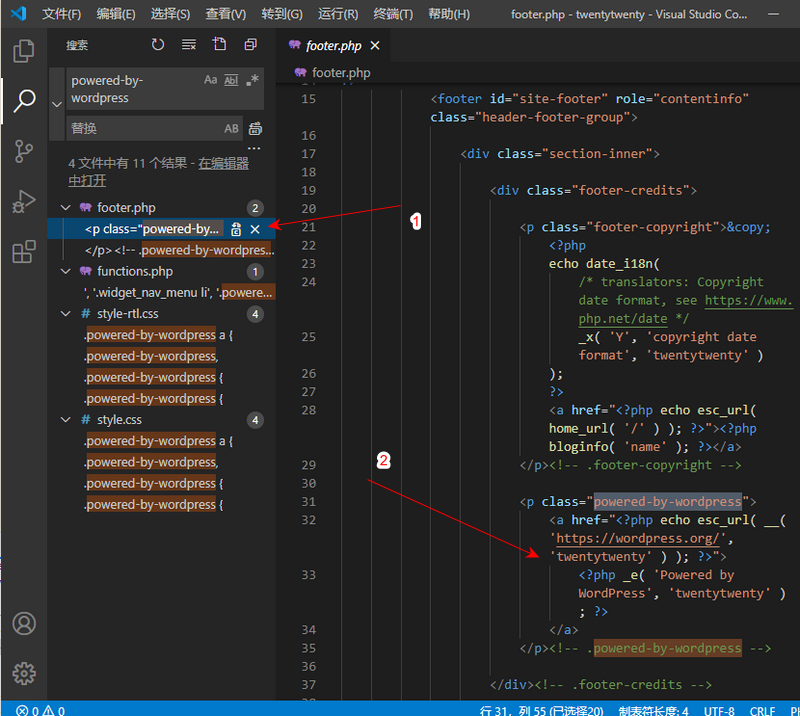Open the 终端(T) menu
800x716 pixels.
point(393,14)
